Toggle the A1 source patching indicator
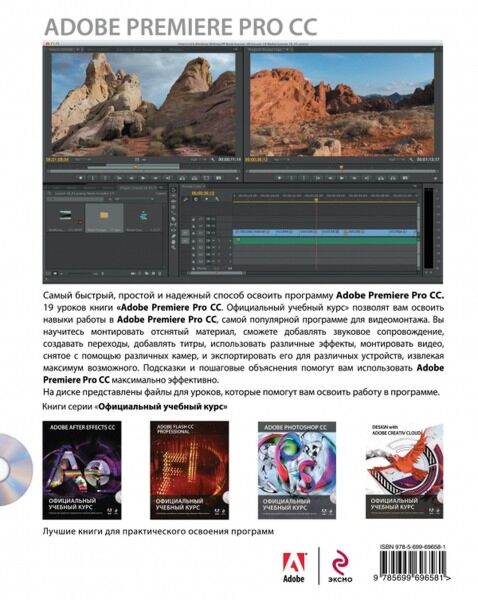Image resolution: width=478 pixels, height=600 pixels. pyautogui.click(x=185, y=241)
